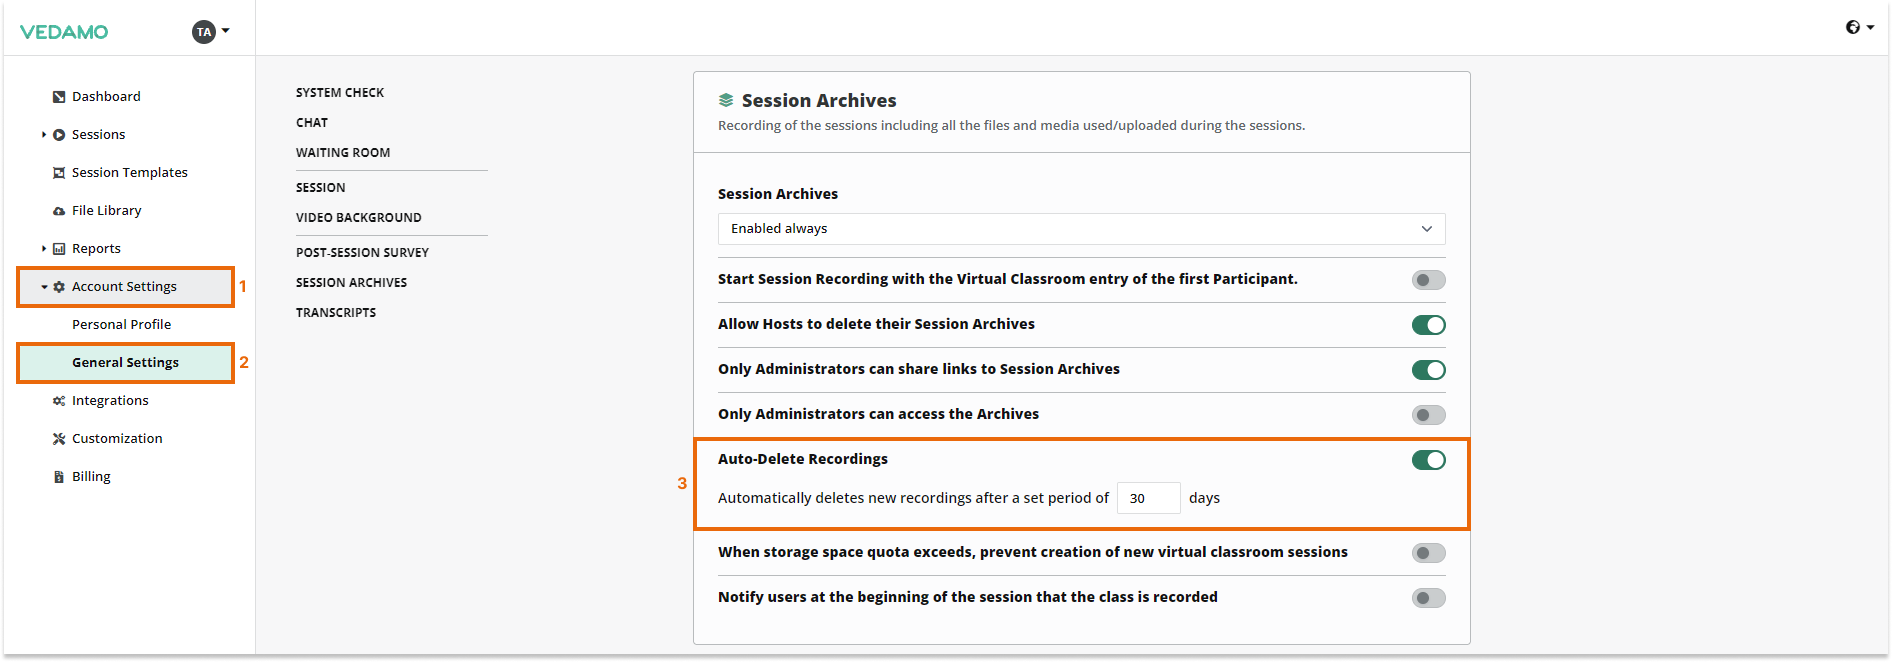Open VIDEO BACKGROUND settings section
This screenshot has width=1892, height=662.
pos(359,218)
